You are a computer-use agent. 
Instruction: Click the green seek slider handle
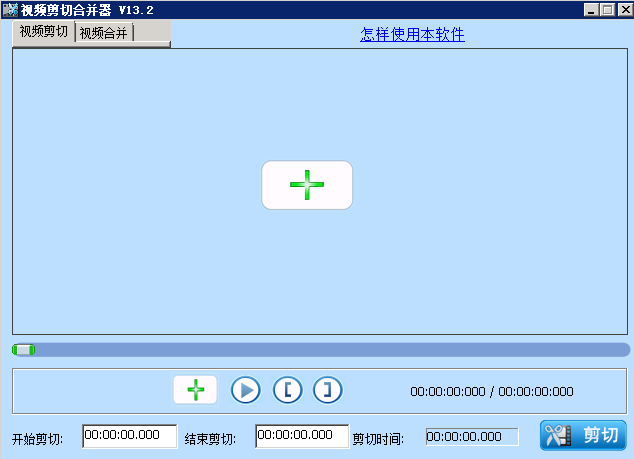pos(23,349)
